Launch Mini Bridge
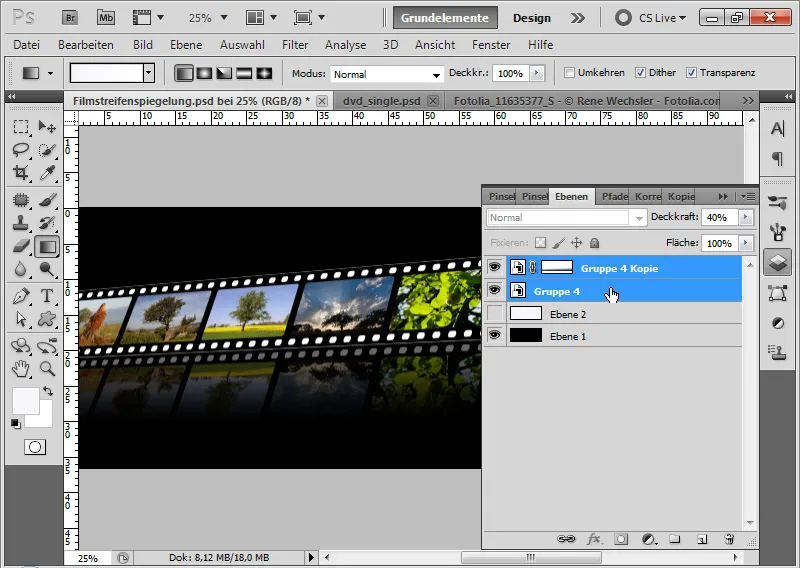The width and height of the screenshot is (800, 568). 106,18
